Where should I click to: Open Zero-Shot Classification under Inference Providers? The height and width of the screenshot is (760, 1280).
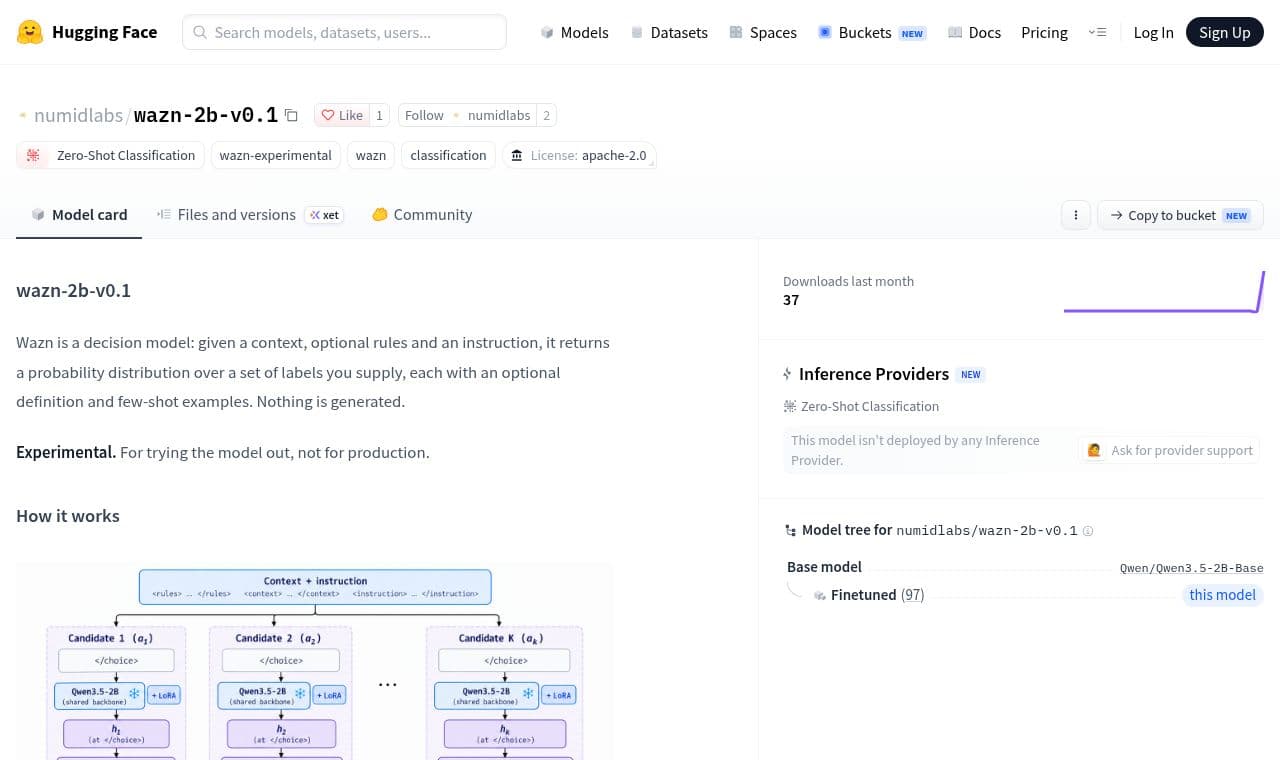(861, 406)
